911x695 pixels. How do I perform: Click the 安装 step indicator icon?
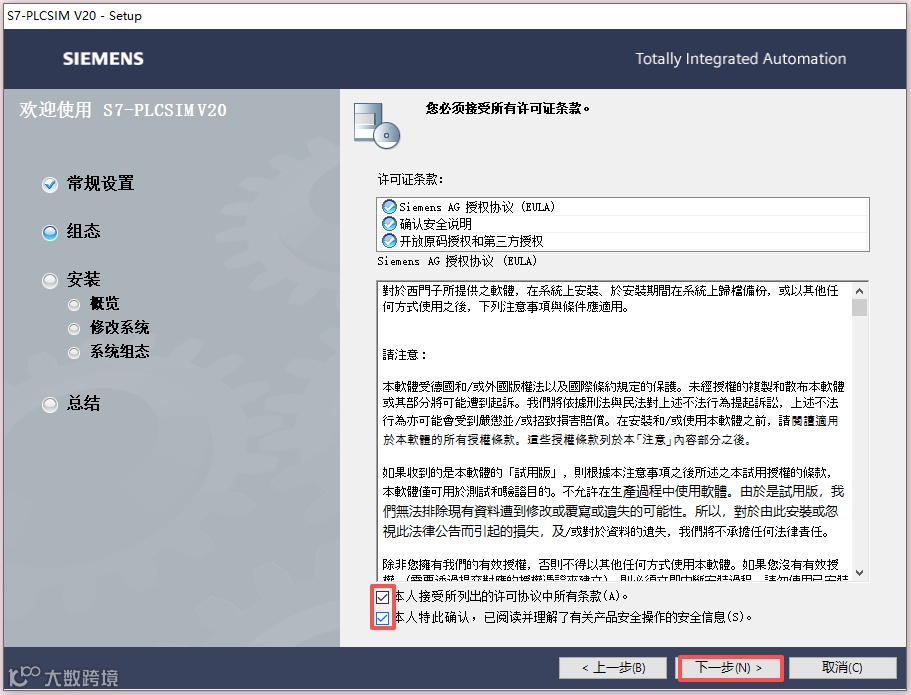(x=50, y=281)
